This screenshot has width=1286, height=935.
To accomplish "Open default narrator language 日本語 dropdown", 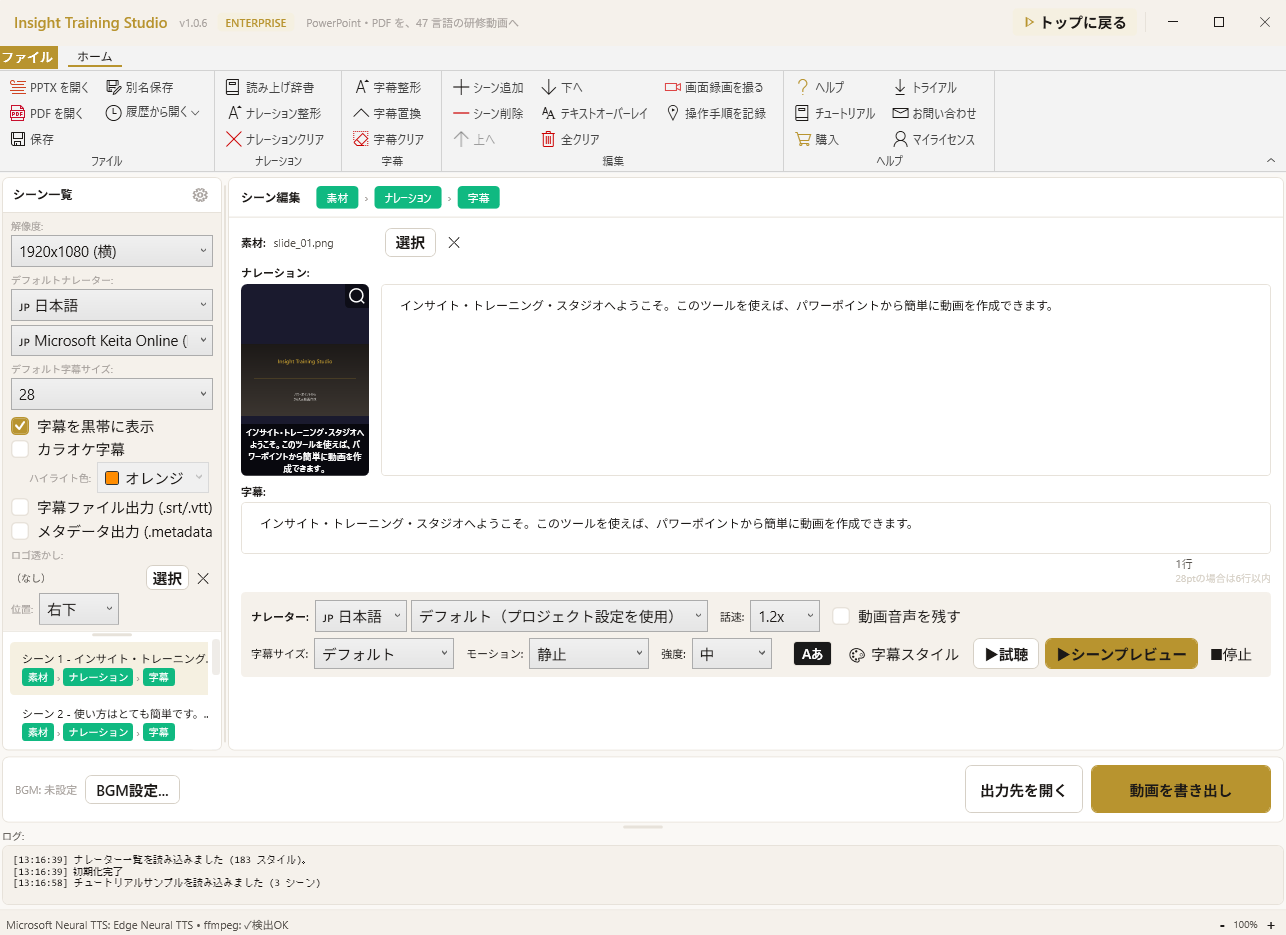I will tap(112, 304).
